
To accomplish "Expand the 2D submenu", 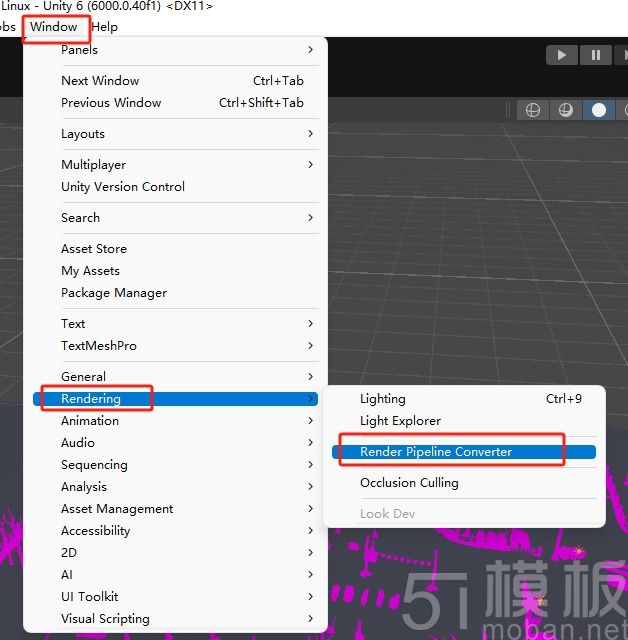I will pyautogui.click(x=175, y=553).
